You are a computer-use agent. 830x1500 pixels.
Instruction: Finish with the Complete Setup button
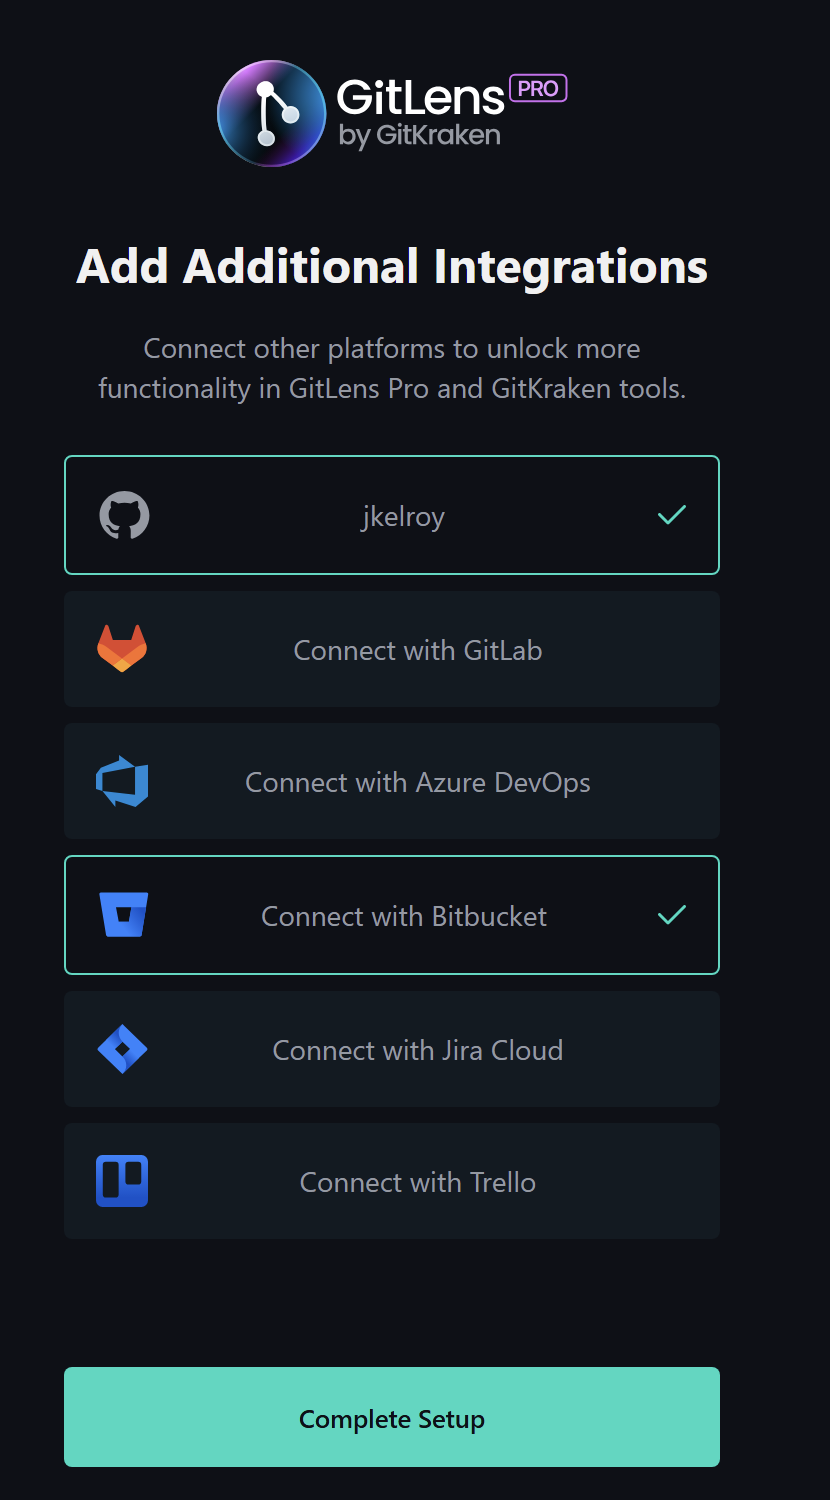click(x=392, y=1417)
